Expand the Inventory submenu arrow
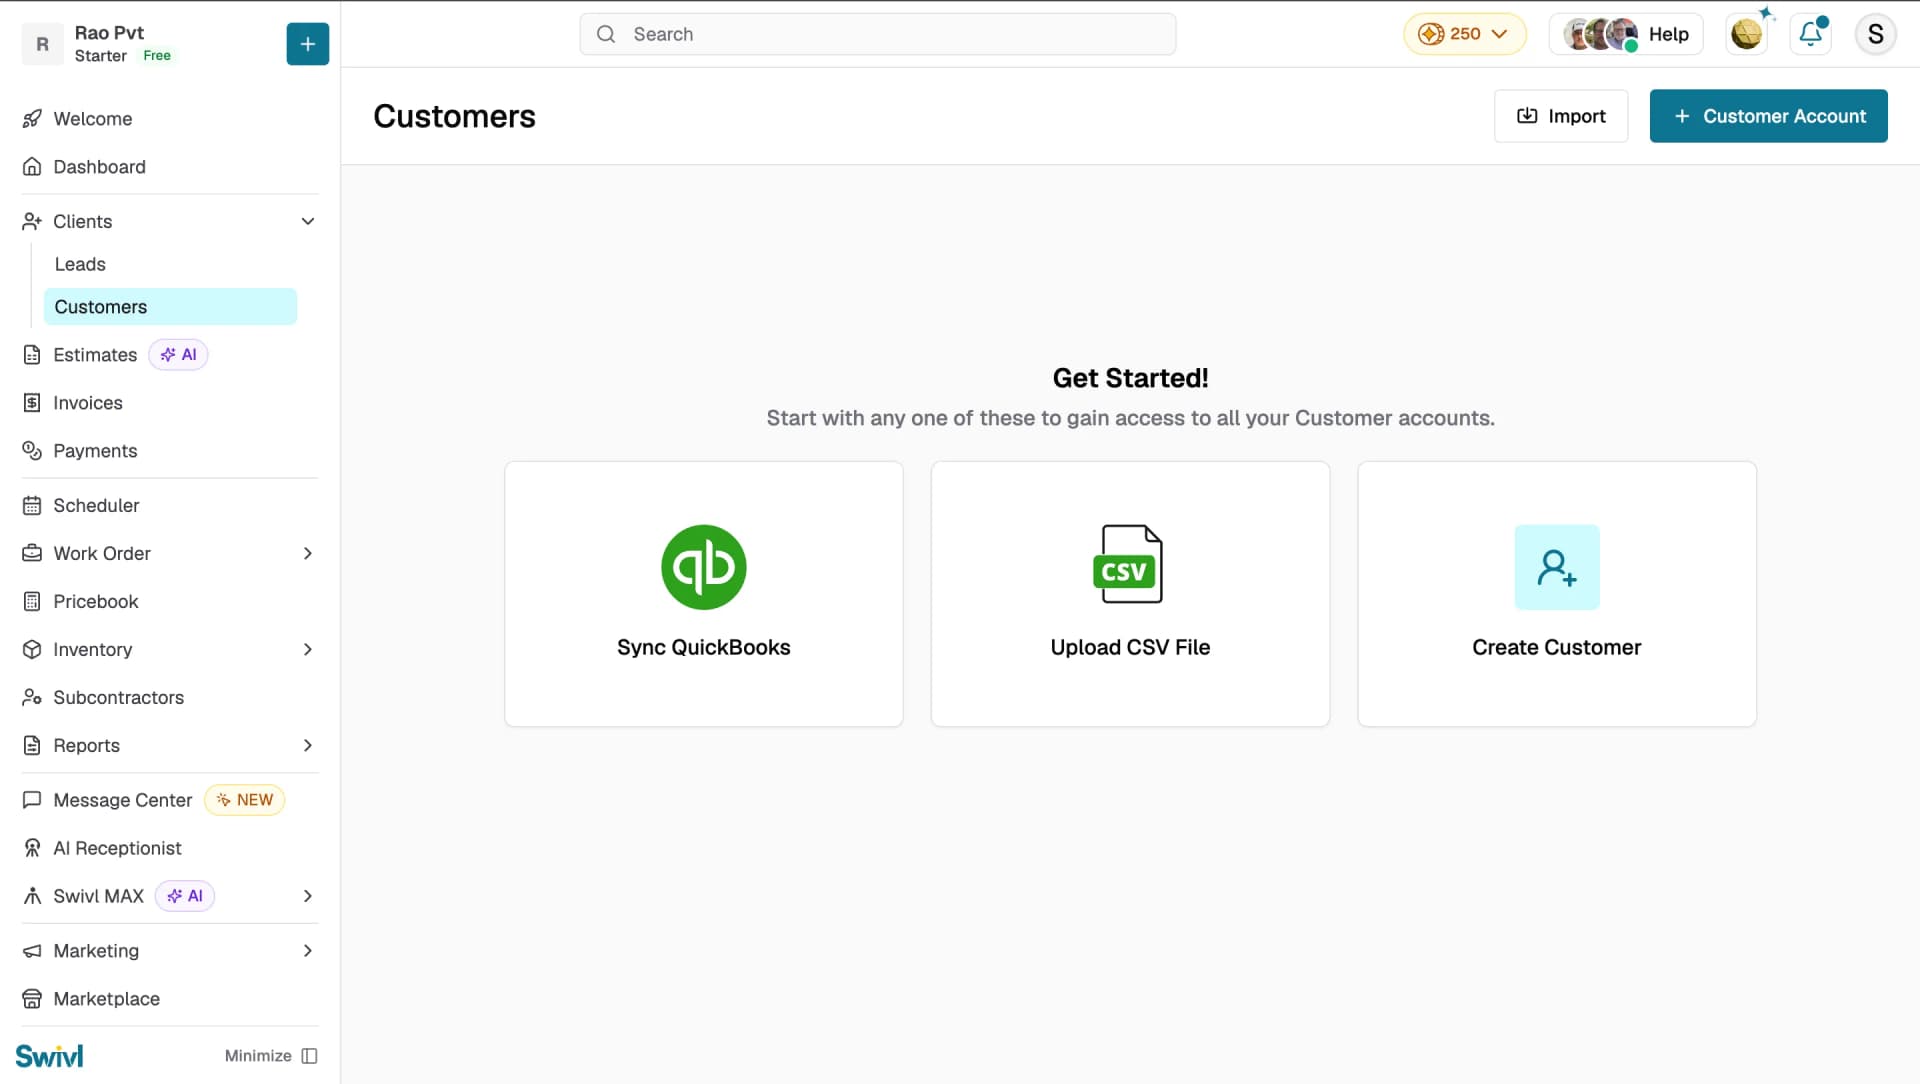Screen dimensions: 1920x1084 coord(308,649)
